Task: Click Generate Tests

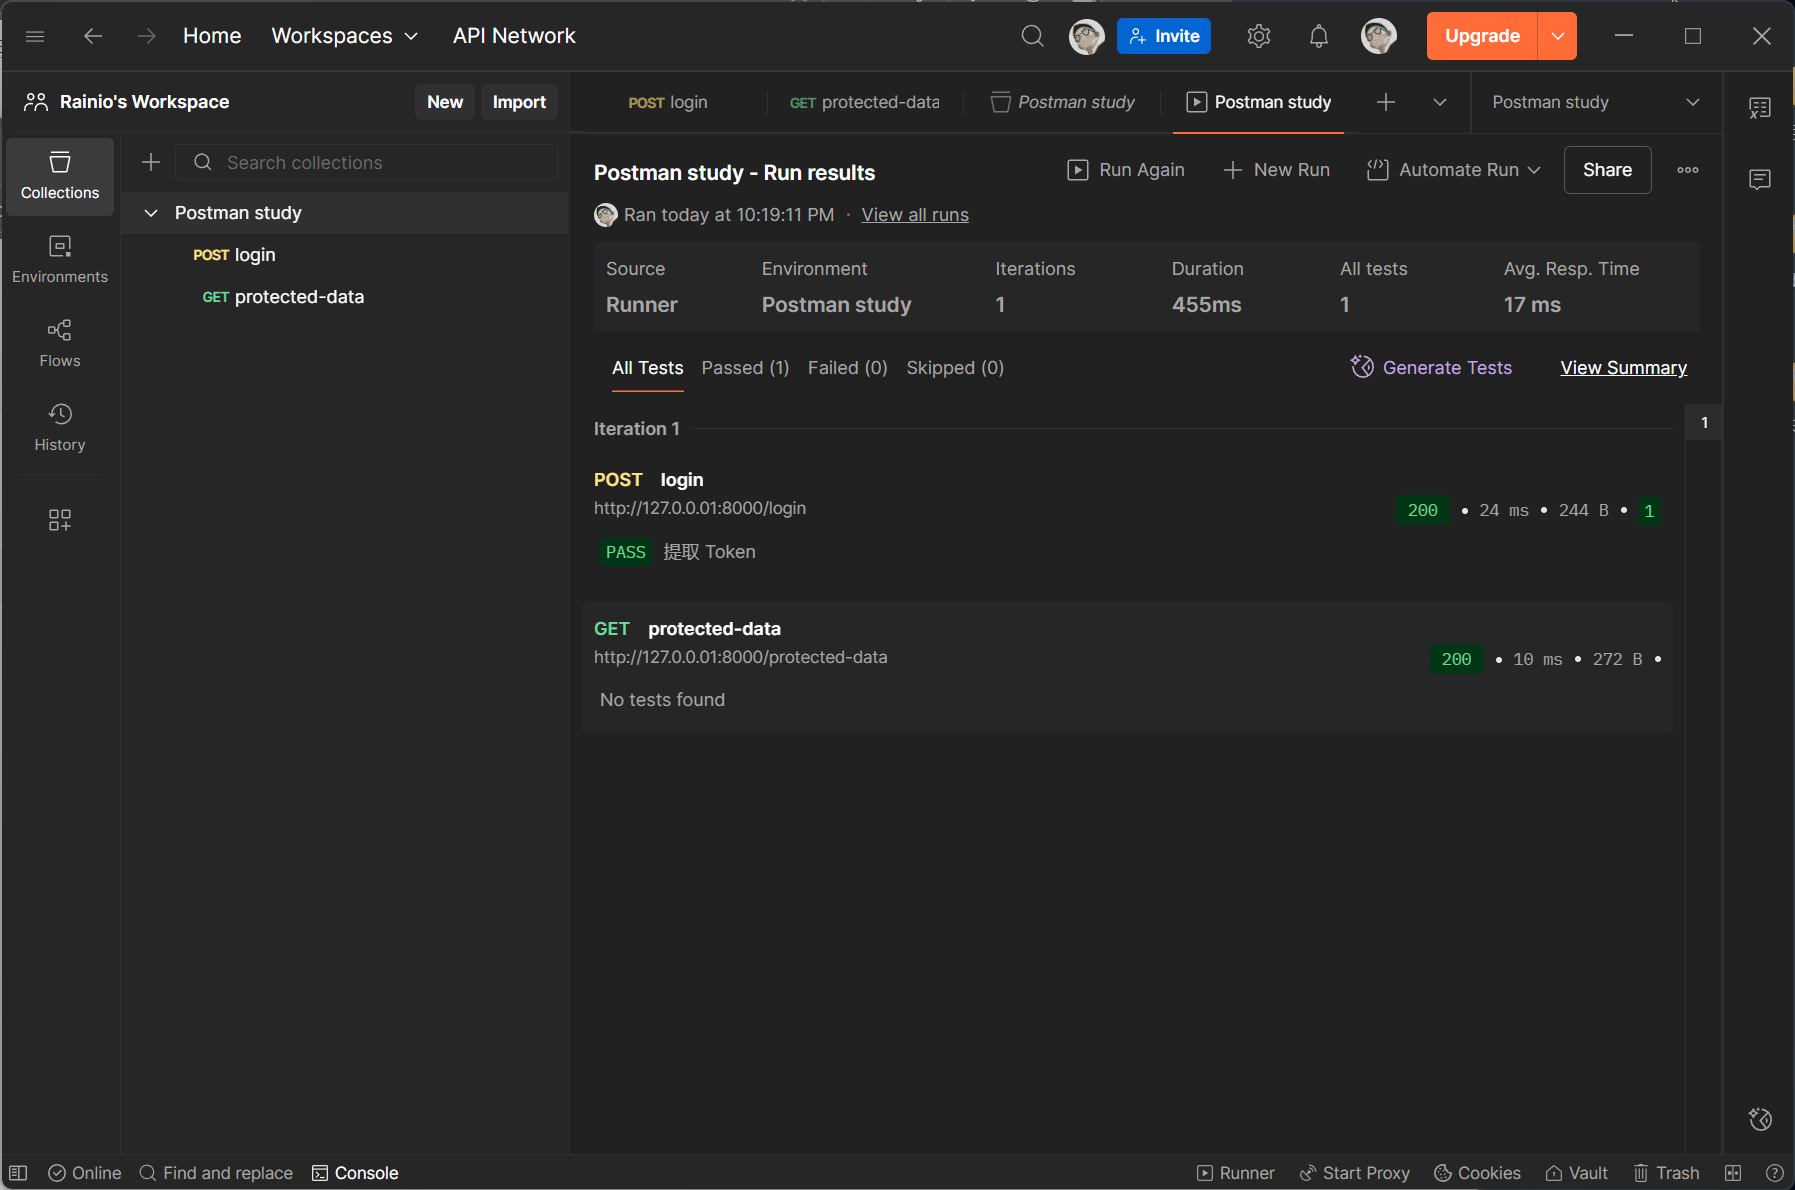Action: click(x=1431, y=368)
